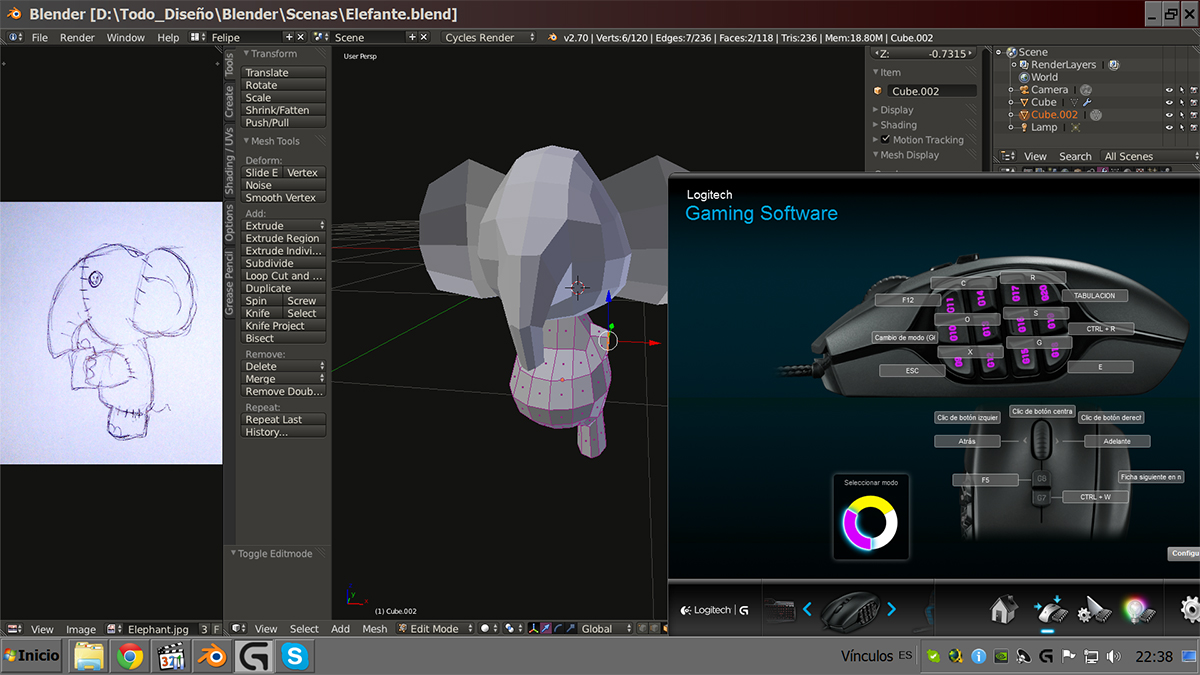Open file explorer from taskbar

tap(90, 657)
